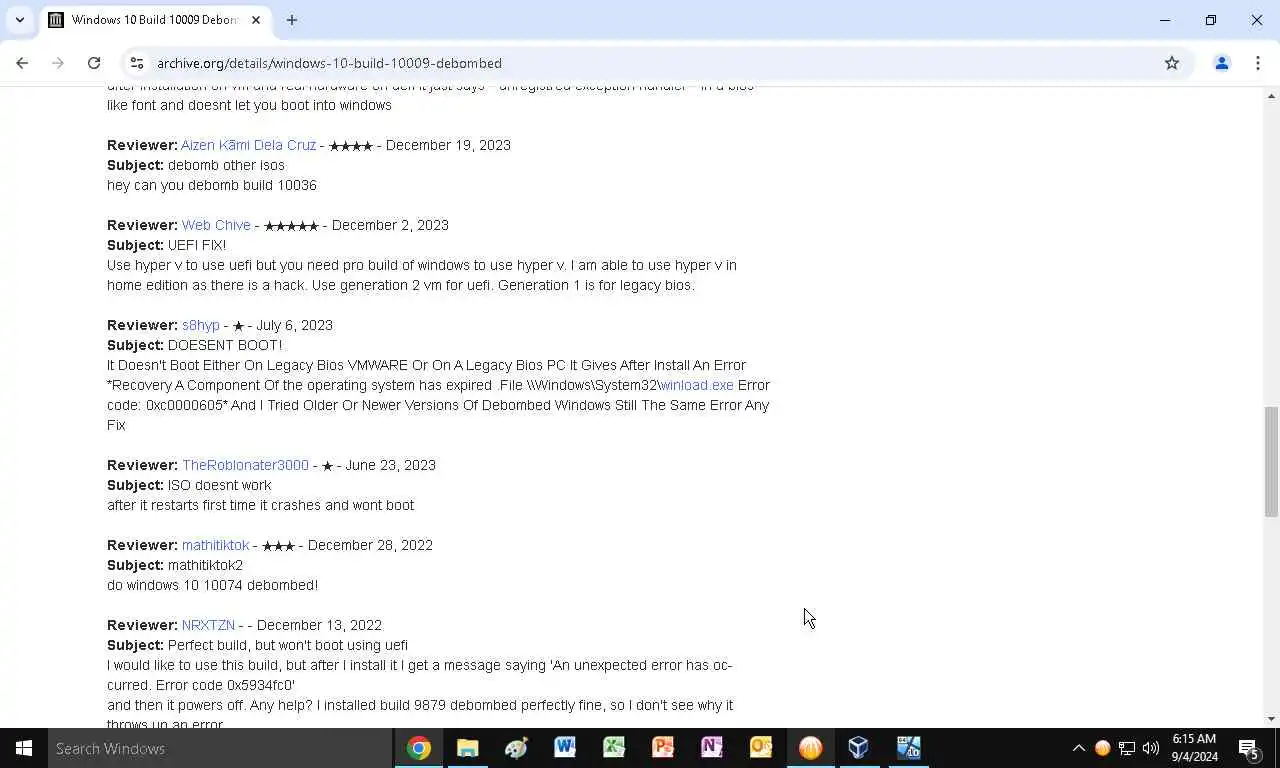1280x768 pixels.
Task: Click the Search Windows box
Action: [220, 748]
